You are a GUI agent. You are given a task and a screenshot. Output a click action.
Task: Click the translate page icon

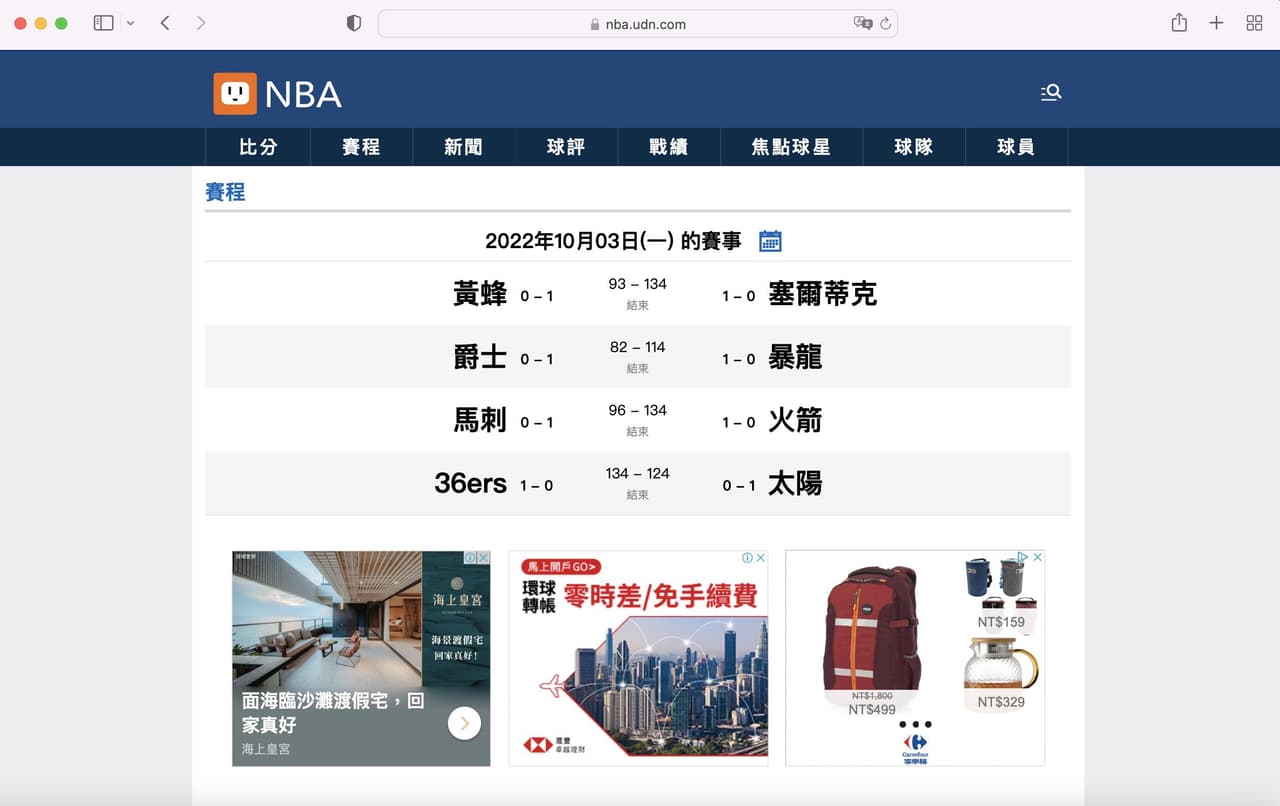(862, 23)
